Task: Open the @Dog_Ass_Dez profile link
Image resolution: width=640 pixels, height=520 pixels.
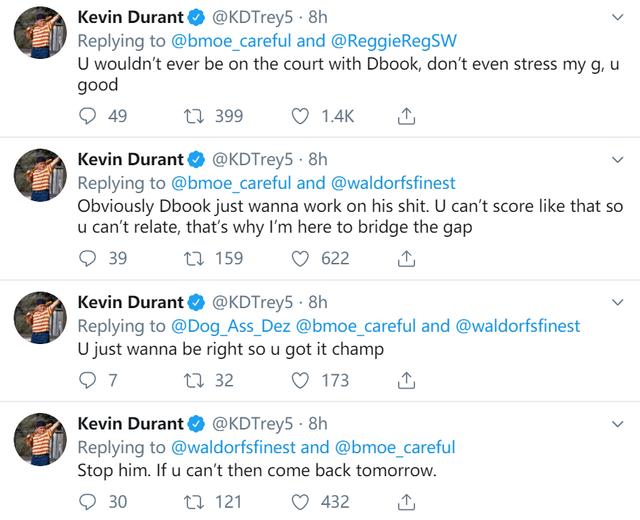Action: [x=231, y=326]
